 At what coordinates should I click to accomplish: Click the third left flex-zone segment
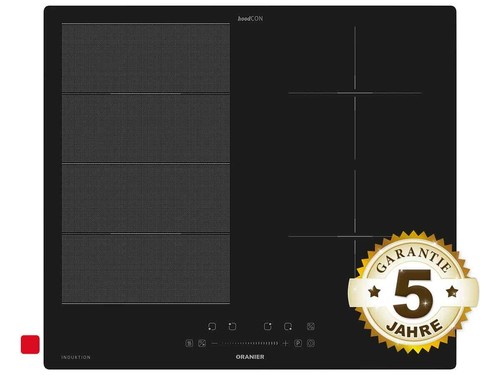pos(146,198)
